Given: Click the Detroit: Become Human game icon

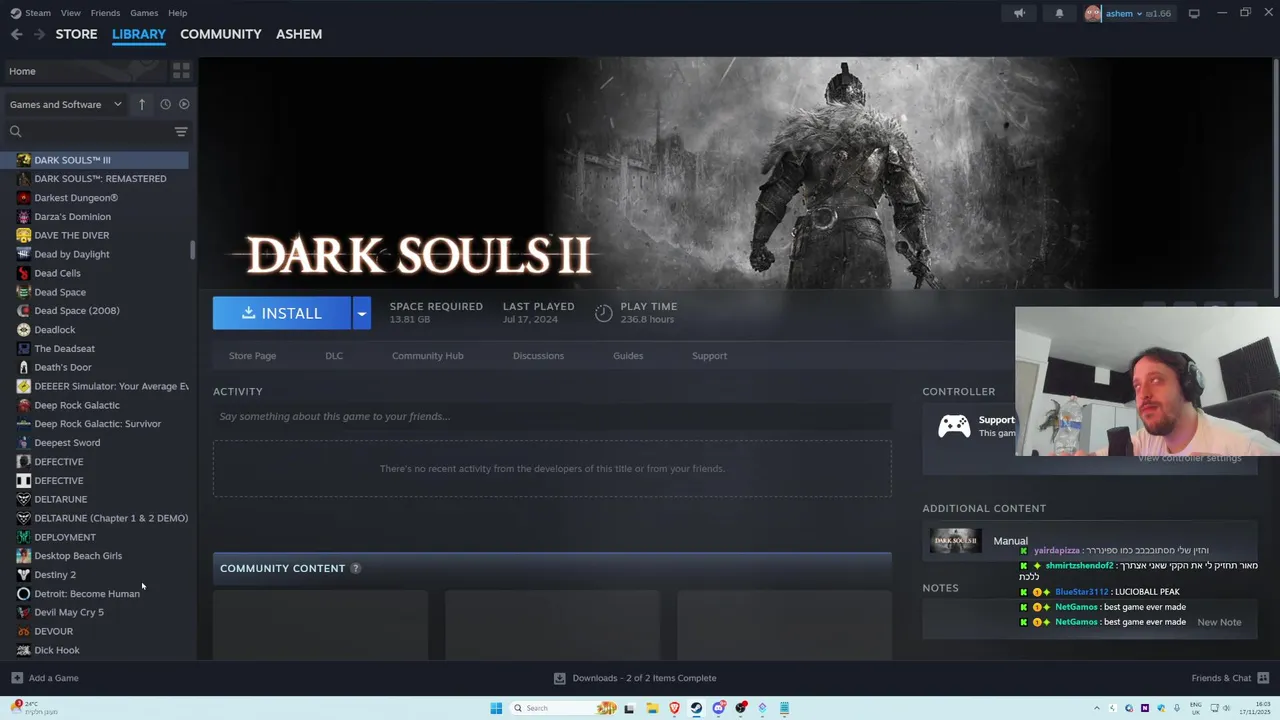Looking at the screenshot, I should [24, 594].
